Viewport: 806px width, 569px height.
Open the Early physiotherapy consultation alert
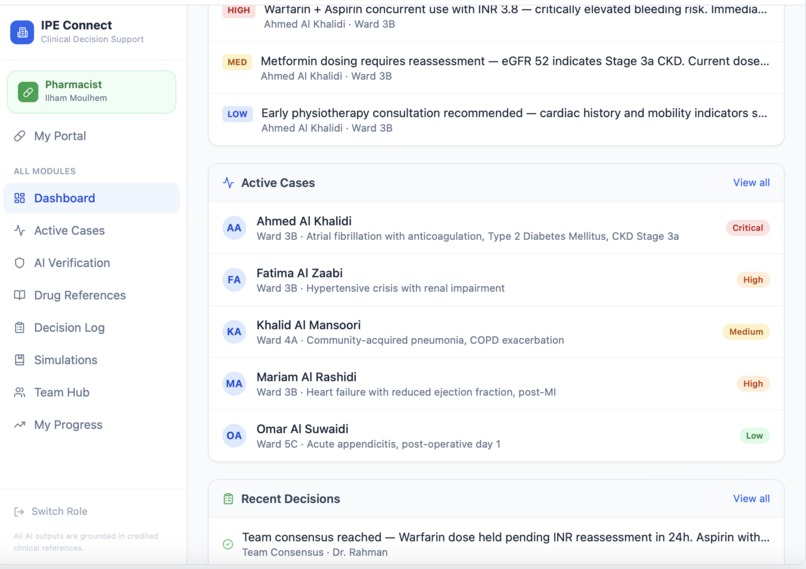[x=496, y=120]
